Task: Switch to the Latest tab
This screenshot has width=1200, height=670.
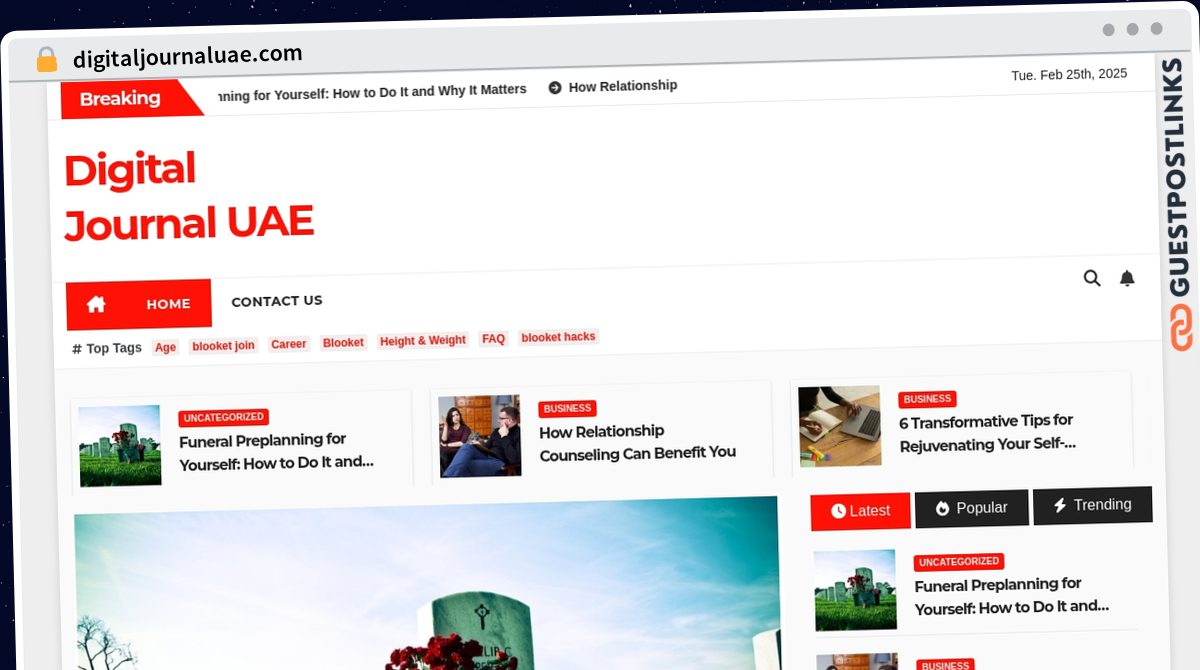Action: point(860,511)
